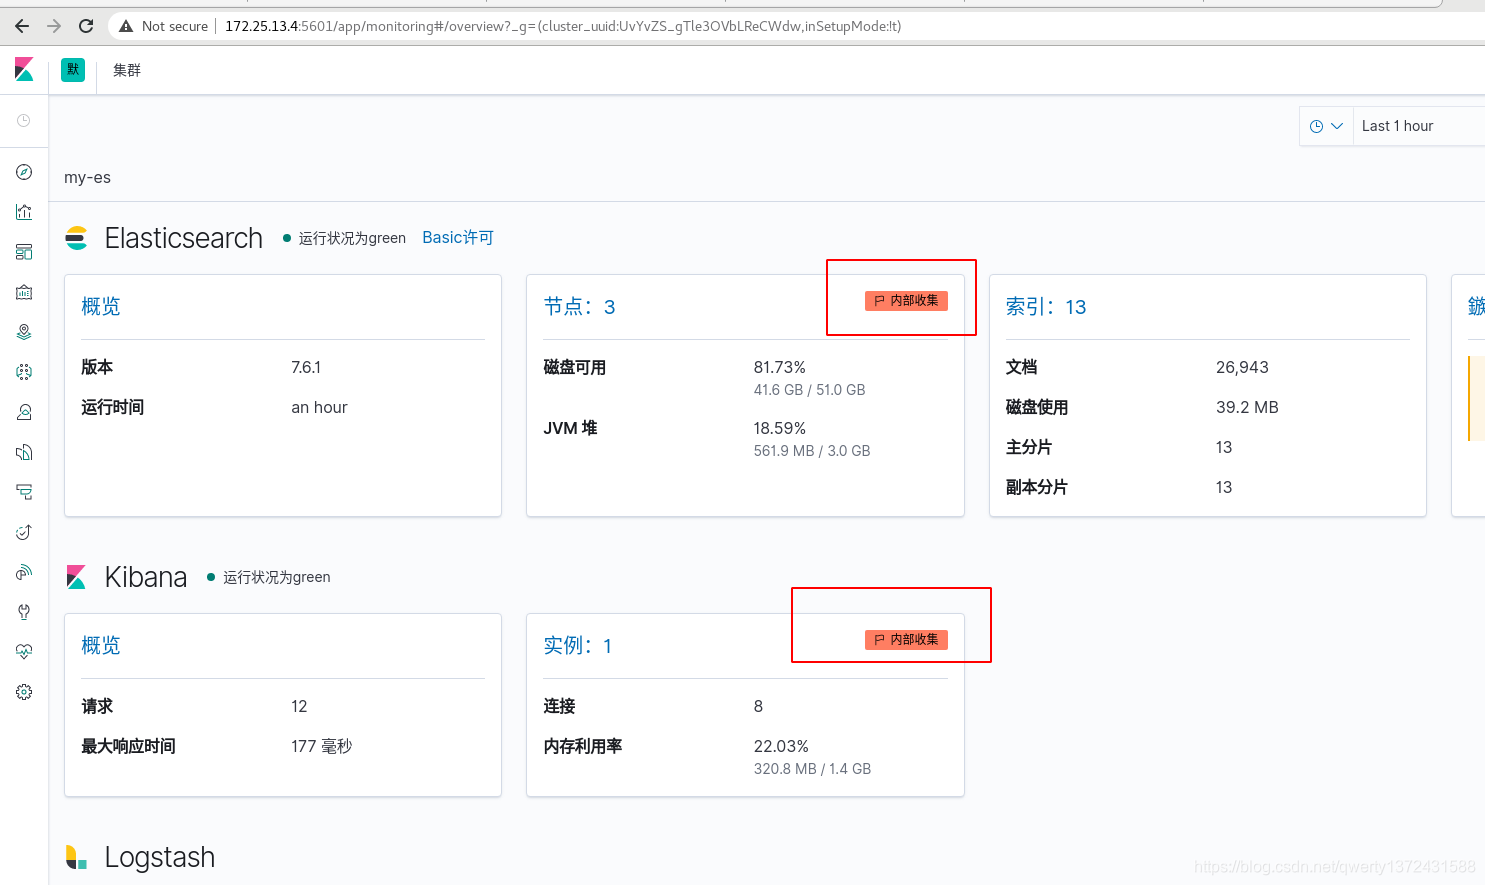
Task: Click 主分片 primary shards label
Action: click(1029, 447)
